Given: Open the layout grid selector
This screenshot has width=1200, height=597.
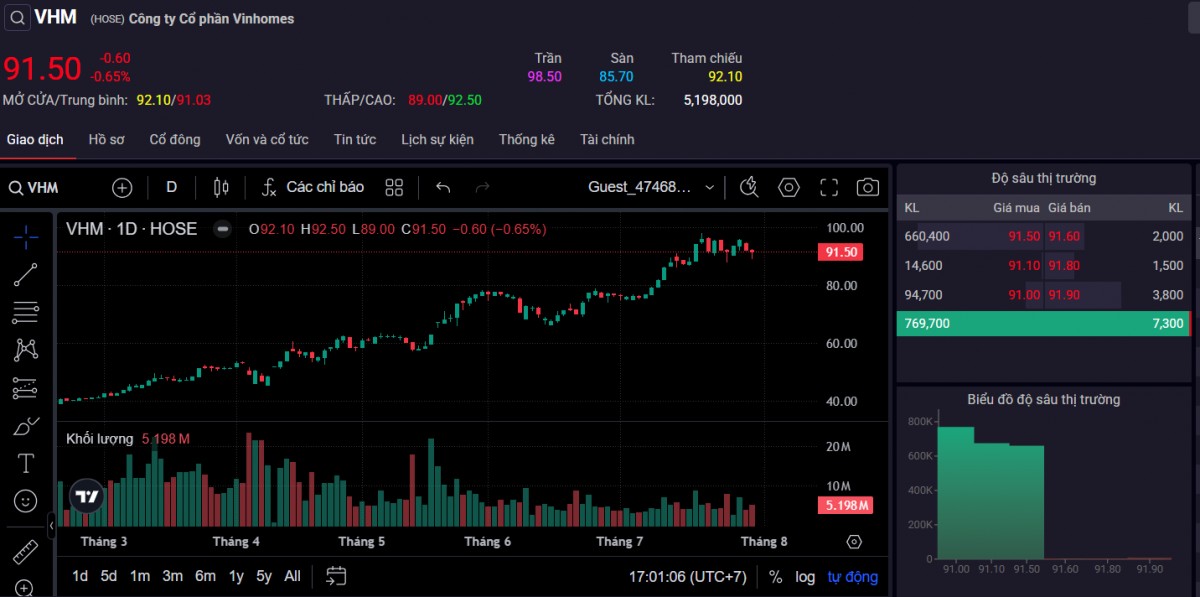Looking at the screenshot, I should [x=394, y=187].
